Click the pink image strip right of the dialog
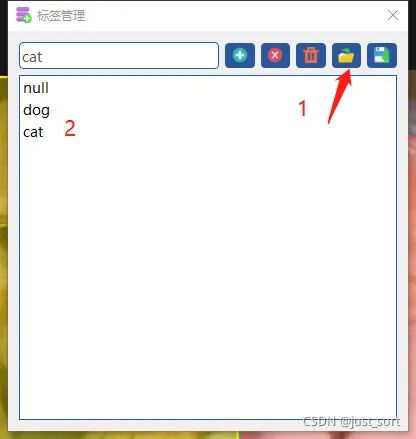The image size is (416, 439). pyautogui.click(x=412, y=253)
